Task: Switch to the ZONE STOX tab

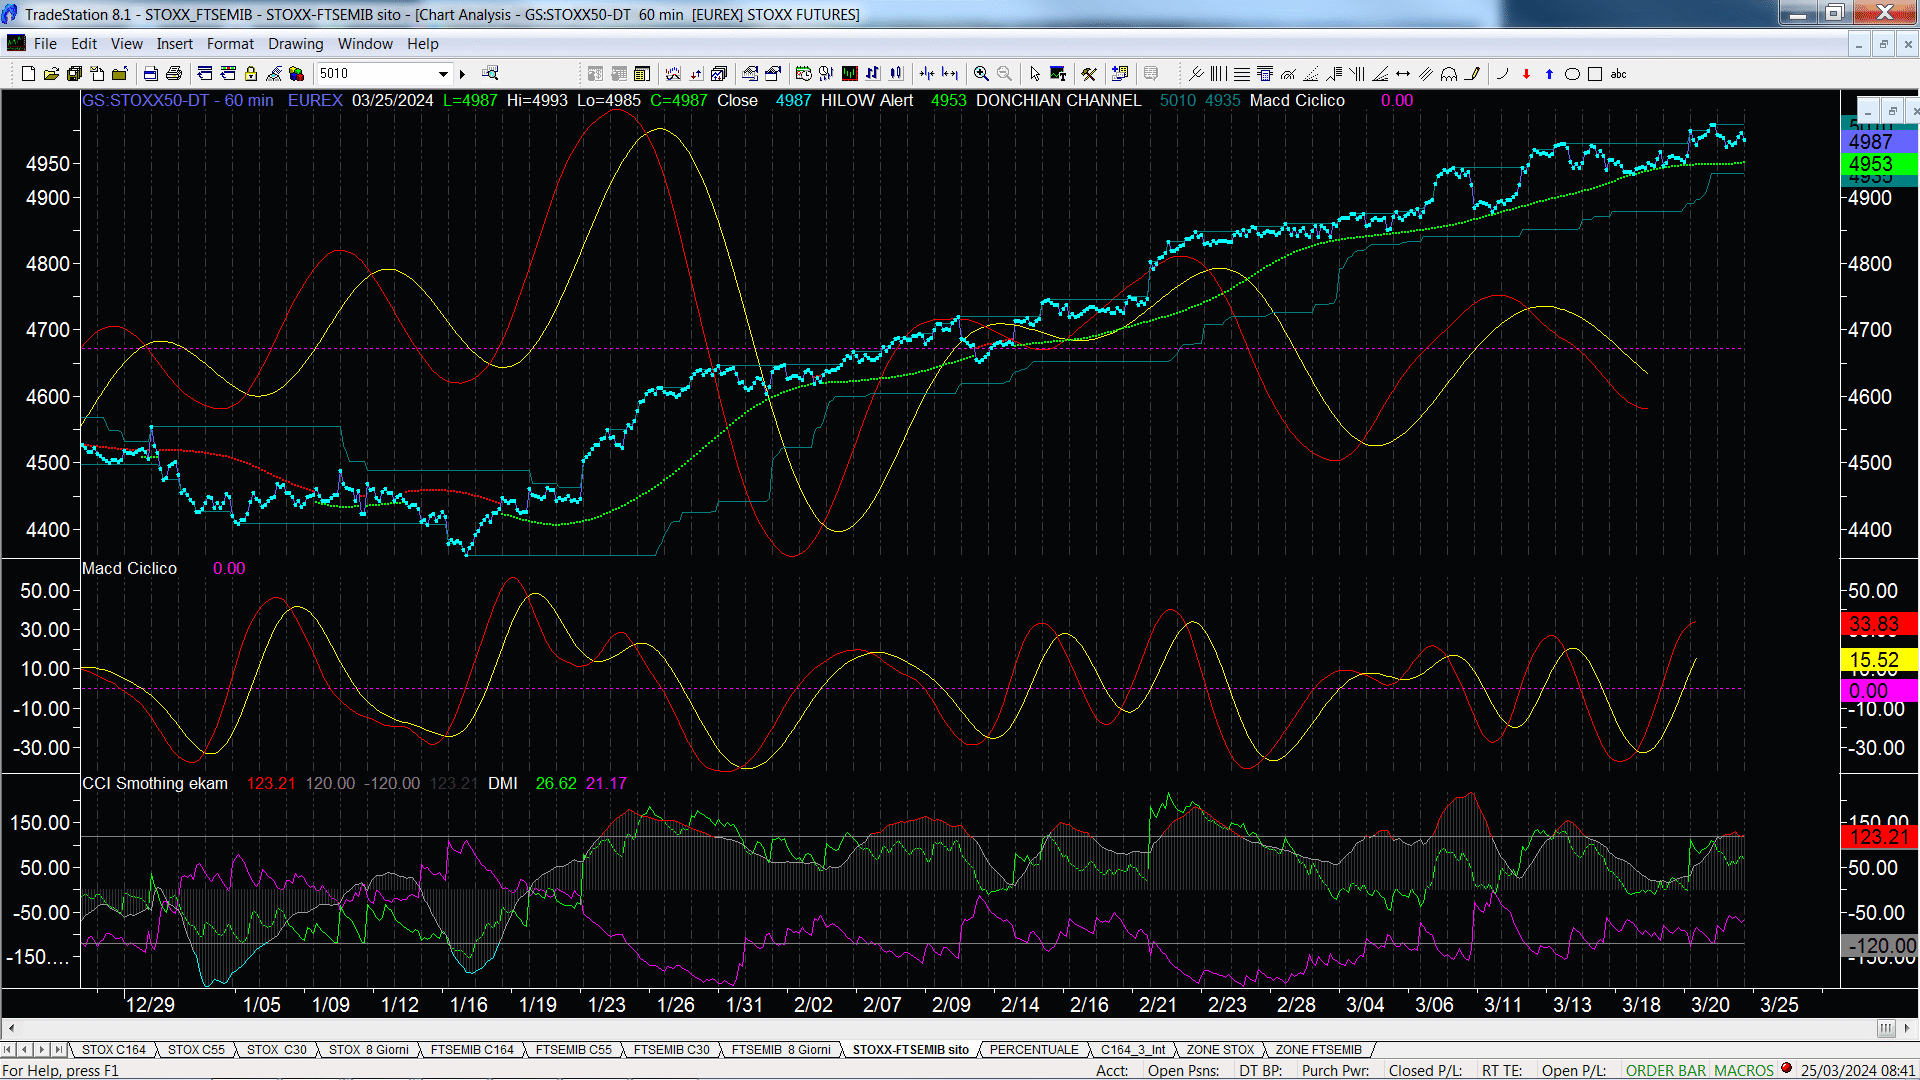Action: (1220, 1050)
